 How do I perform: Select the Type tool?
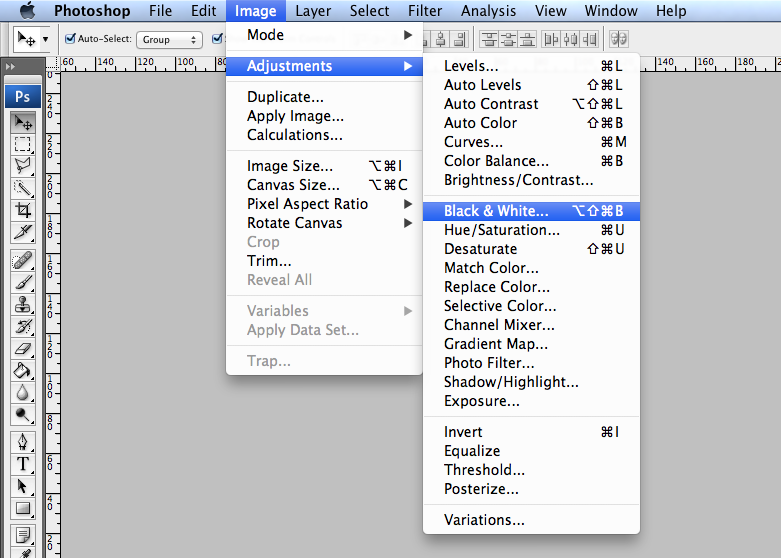tap(23, 464)
